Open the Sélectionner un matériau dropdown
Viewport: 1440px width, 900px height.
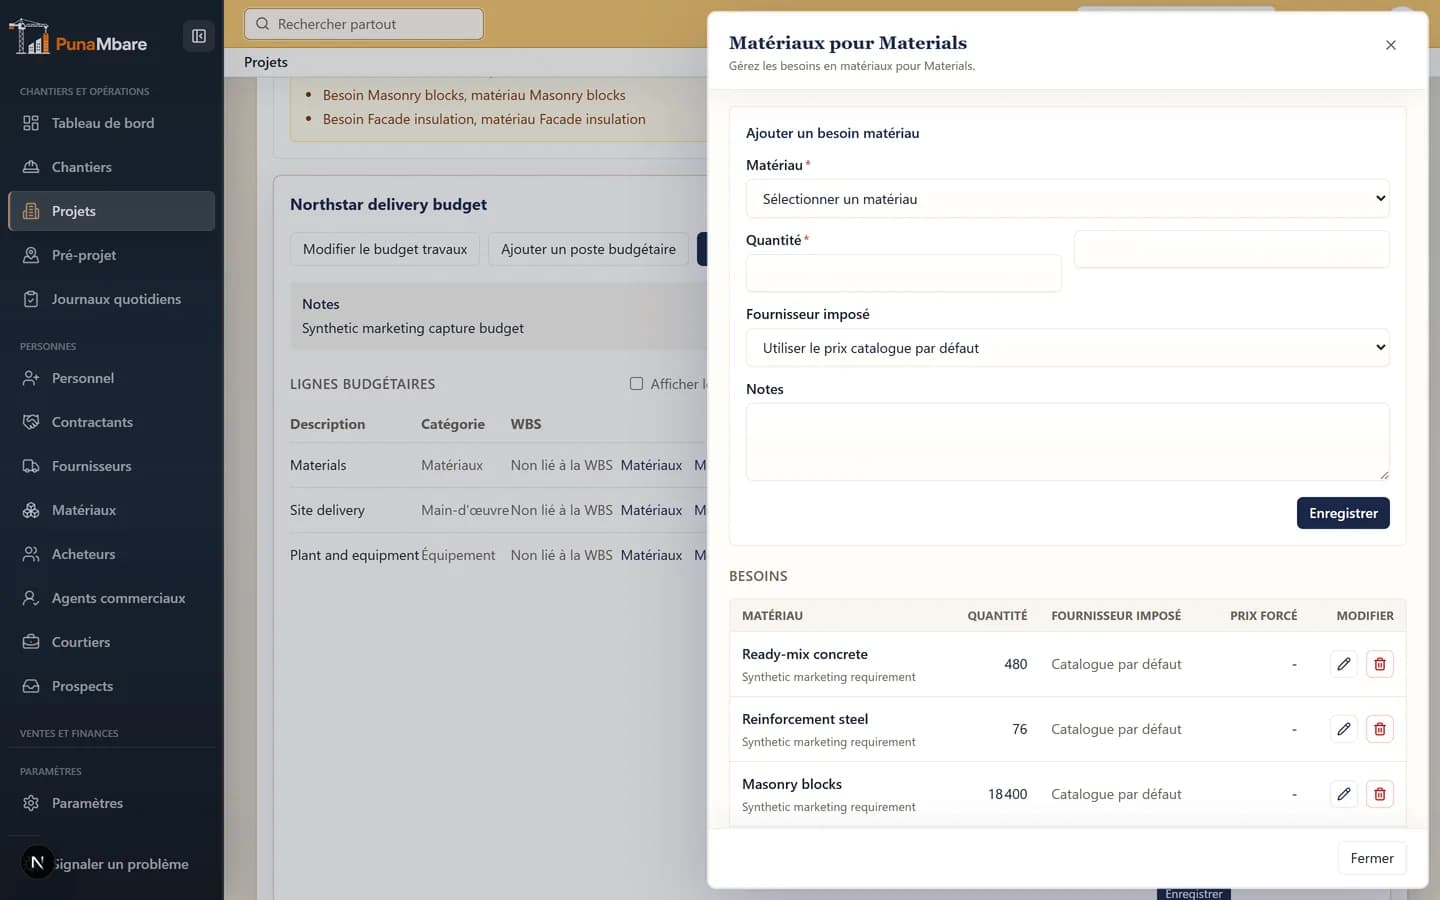point(1067,199)
